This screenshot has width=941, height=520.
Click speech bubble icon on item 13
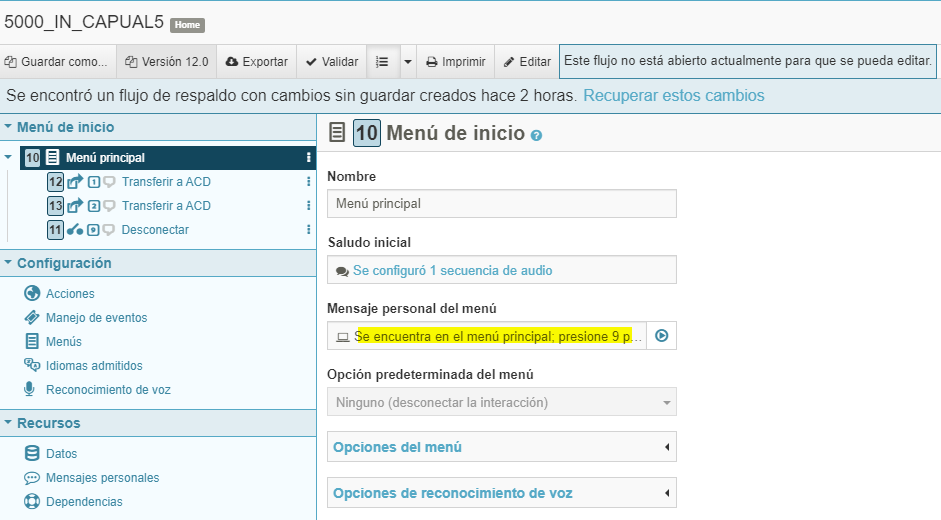pos(109,206)
